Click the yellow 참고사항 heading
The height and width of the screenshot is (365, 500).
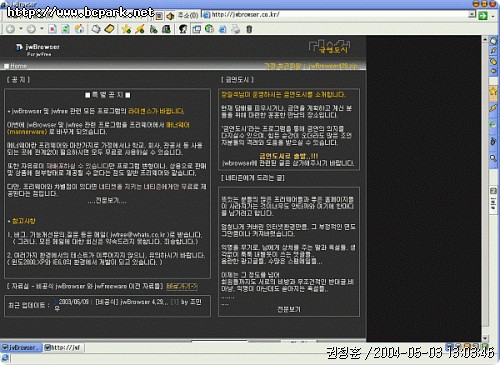[x=23, y=221]
